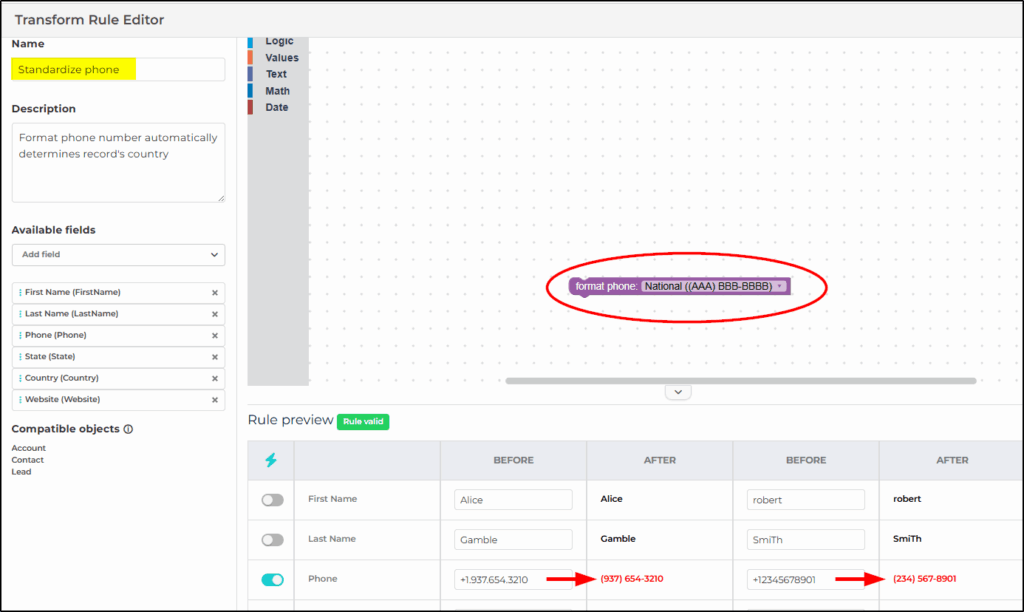Open the Compatible objects info icon

point(129,429)
